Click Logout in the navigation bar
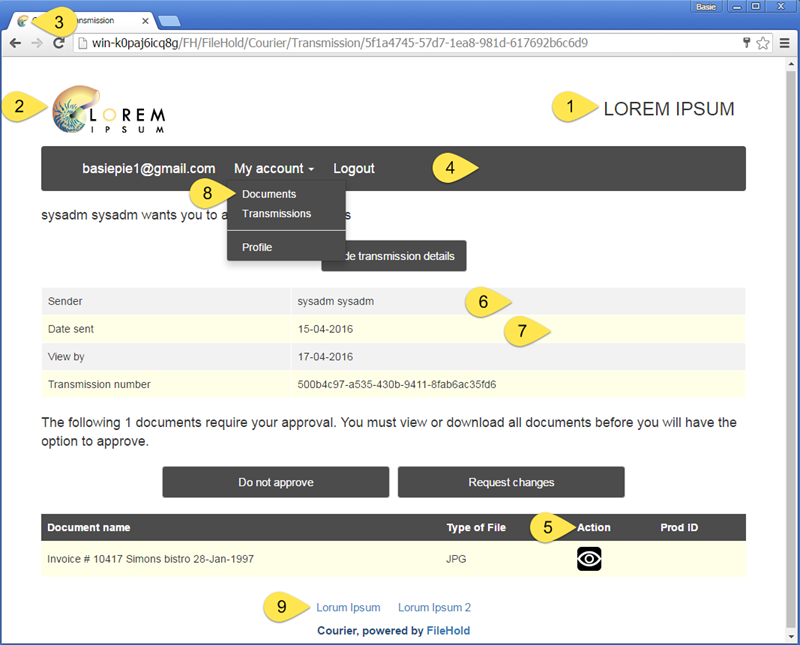 click(x=353, y=168)
